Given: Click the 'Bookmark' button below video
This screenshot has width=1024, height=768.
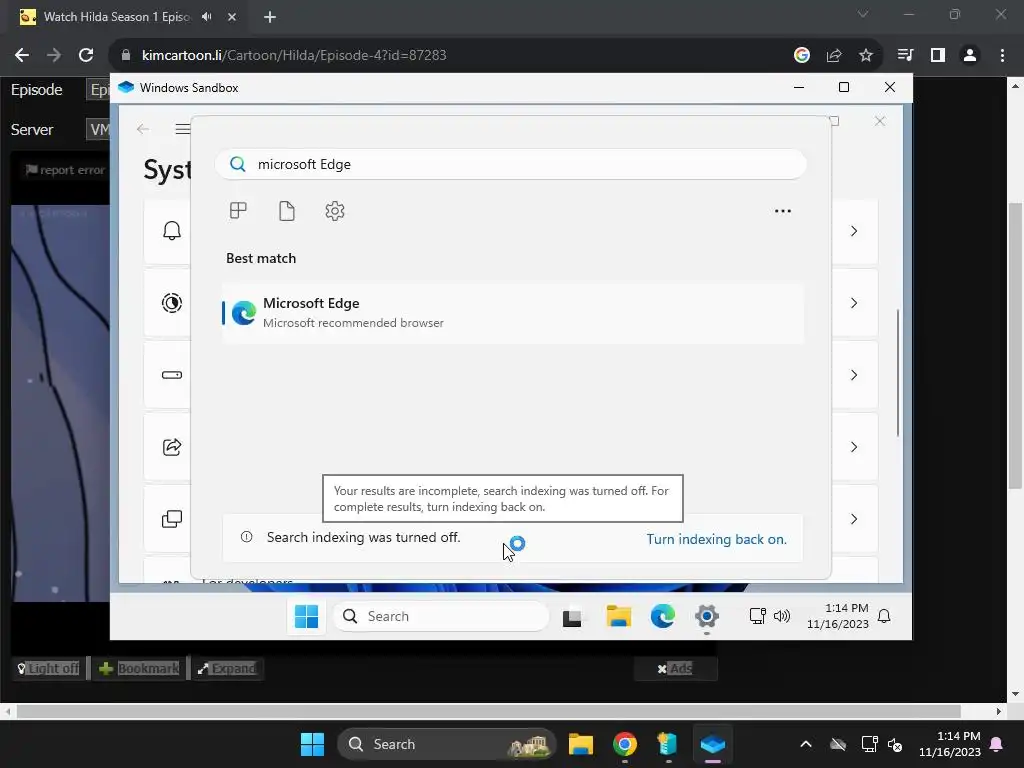Looking at the screenshot, I should pyautogui.click(x=139, y=668).
